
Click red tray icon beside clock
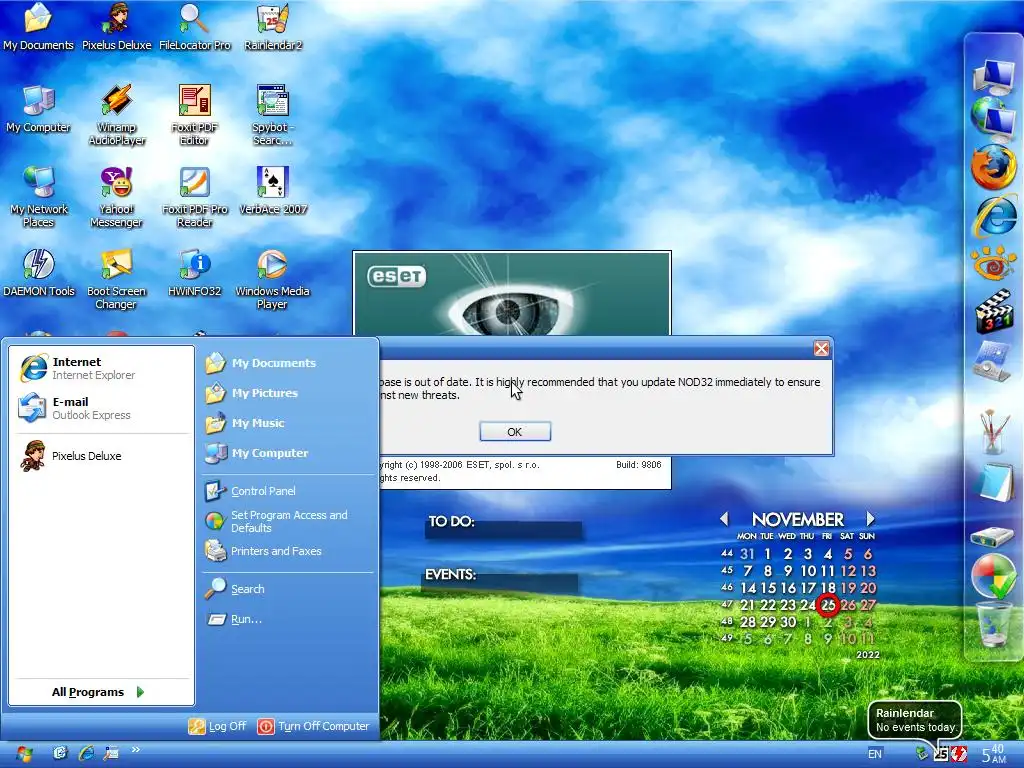click(959, 754)
